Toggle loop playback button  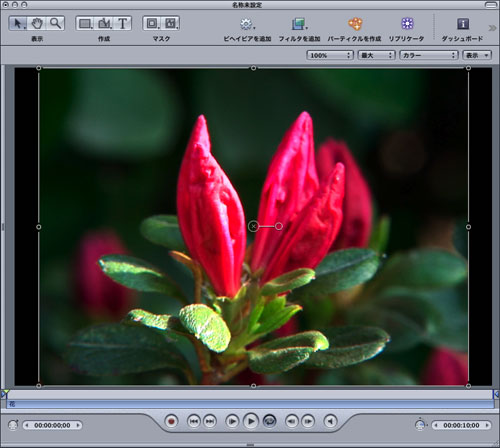click(x=269, y=422)
